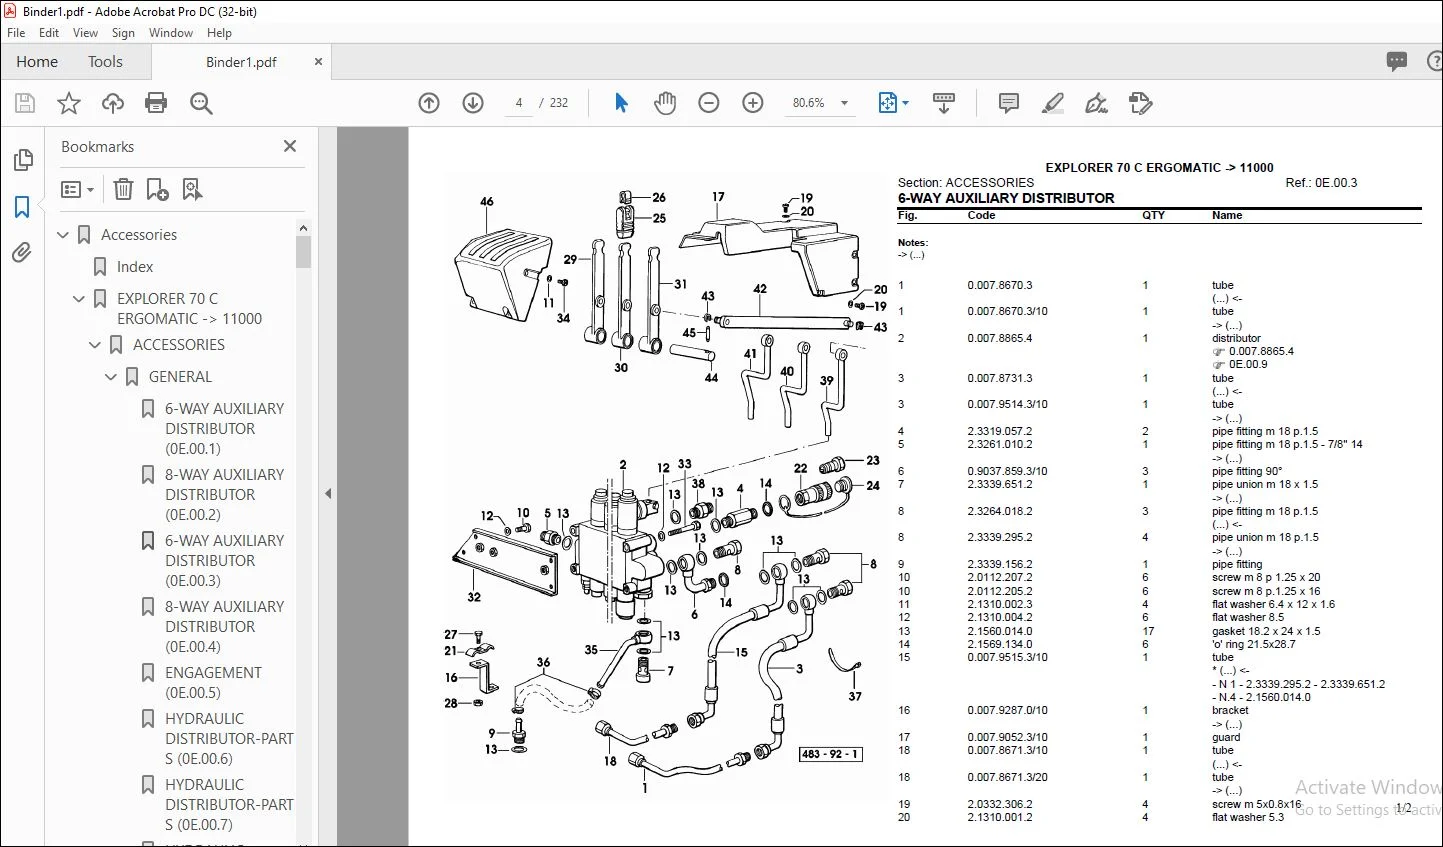Open the comments chat bubble icon
The width and height of the screenshot is (1443, 847).
click(x=1397, y=62)
